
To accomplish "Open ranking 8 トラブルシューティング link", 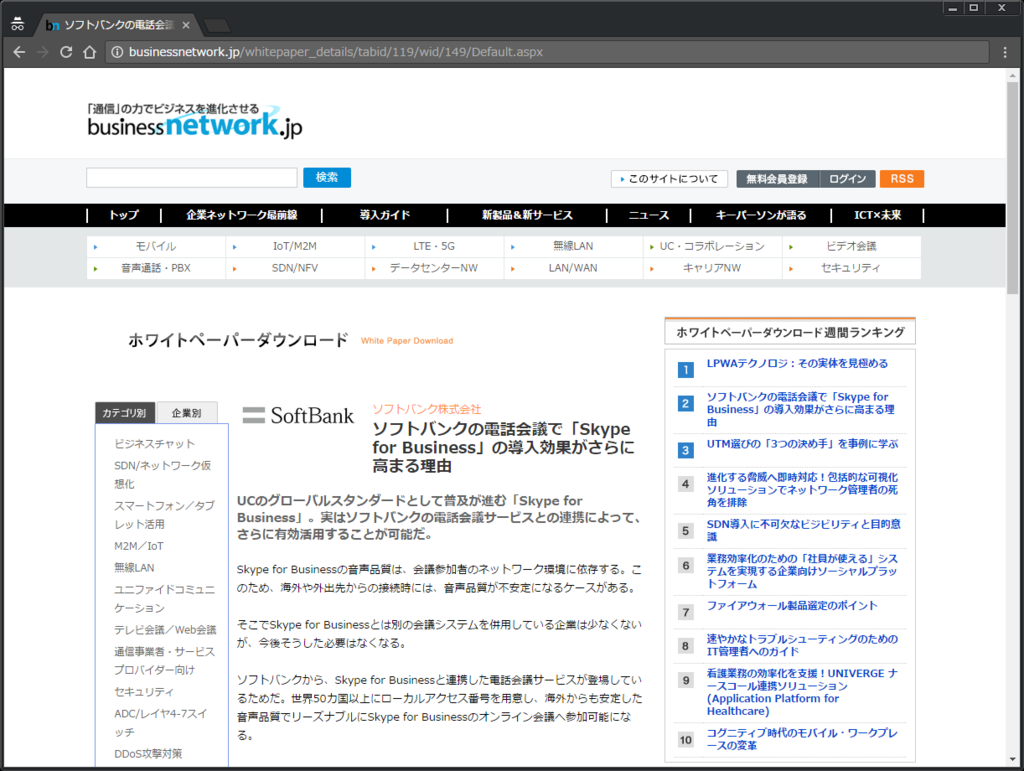I will (803, 645).
